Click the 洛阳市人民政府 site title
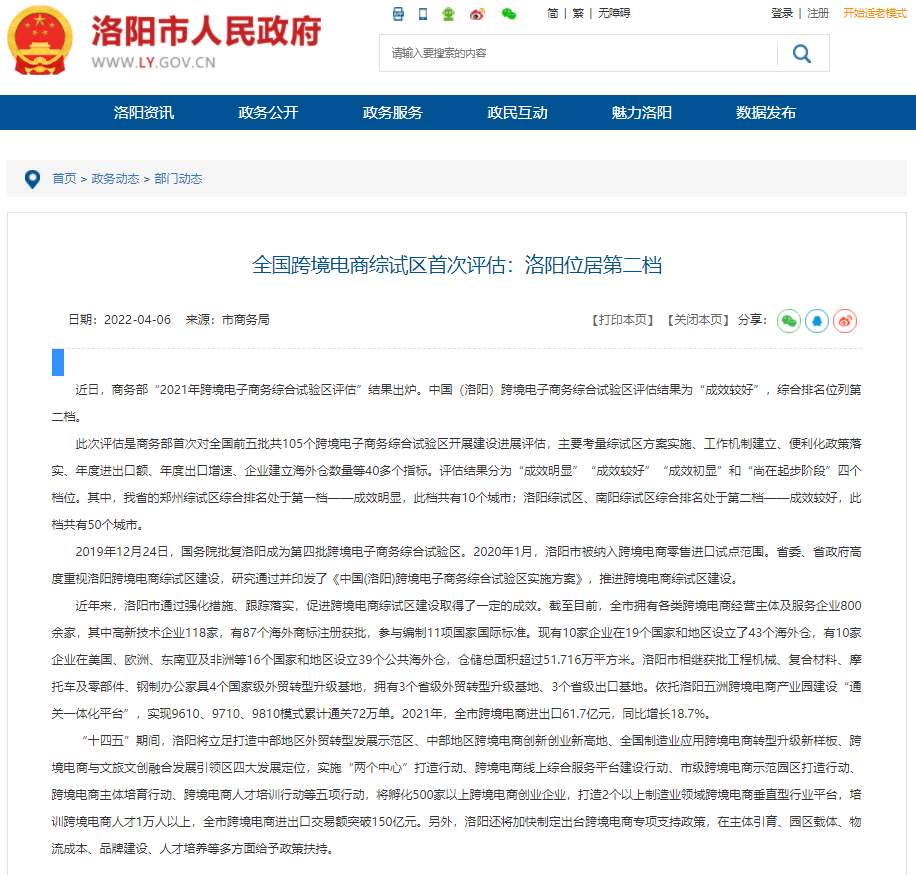The width and height of the screenshot is (916, 875). pyautogui.click(x=206, y=31)
